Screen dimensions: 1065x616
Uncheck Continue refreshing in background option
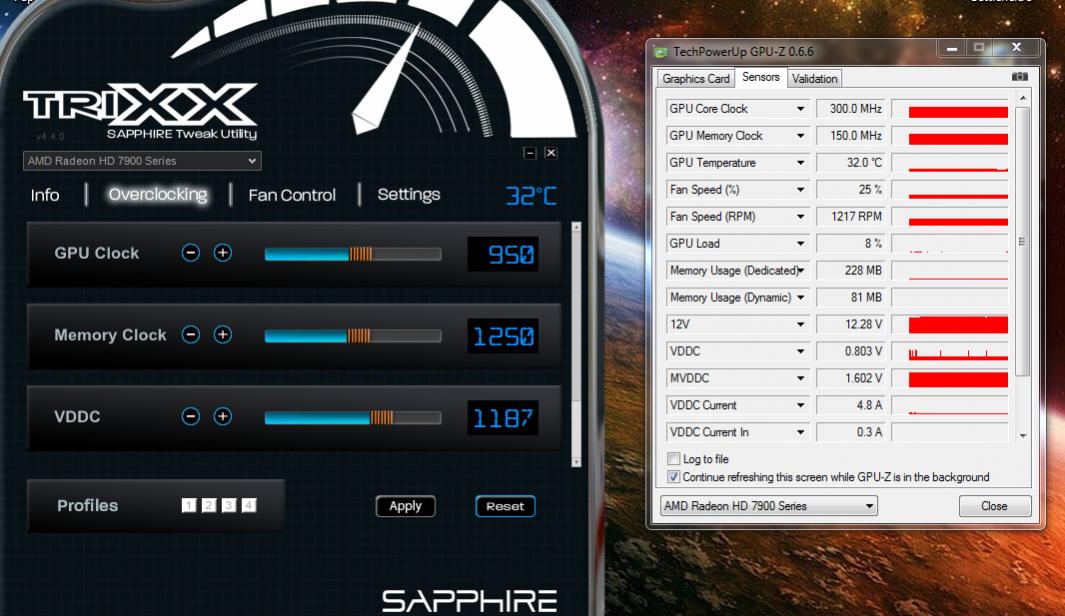pyautogui.click(x=674, y=477)
